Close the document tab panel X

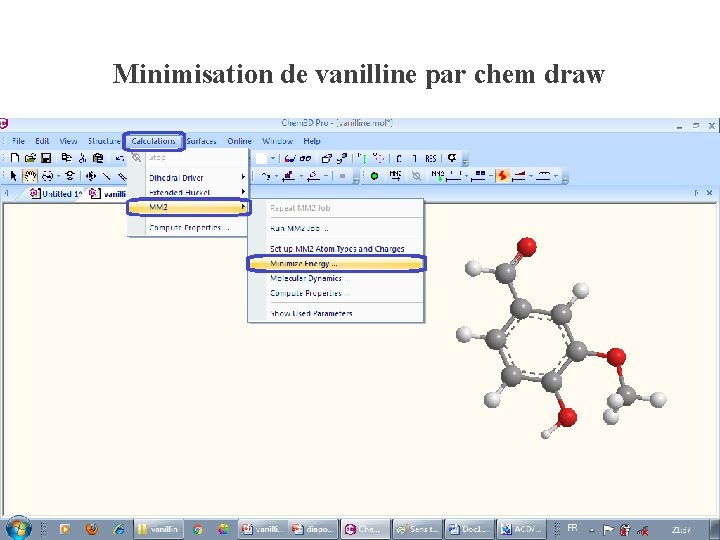point(709,193)
